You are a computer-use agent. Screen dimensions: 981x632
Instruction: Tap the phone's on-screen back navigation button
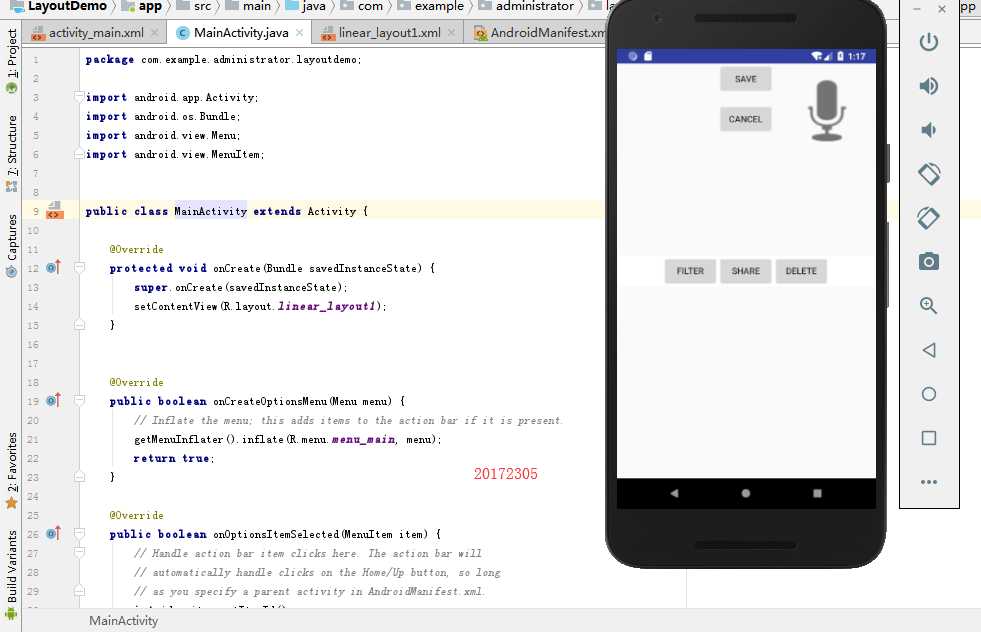pyautogui.click(x=674, y=493)
